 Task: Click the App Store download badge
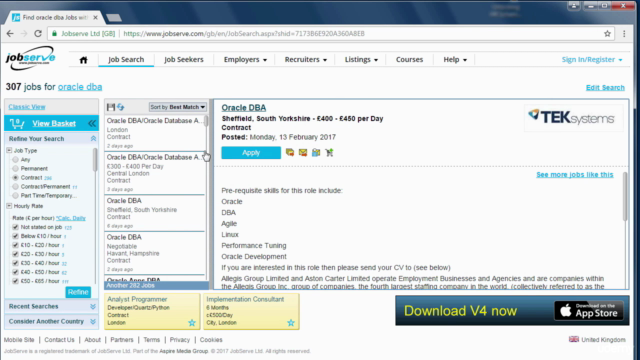coord(588,311)
